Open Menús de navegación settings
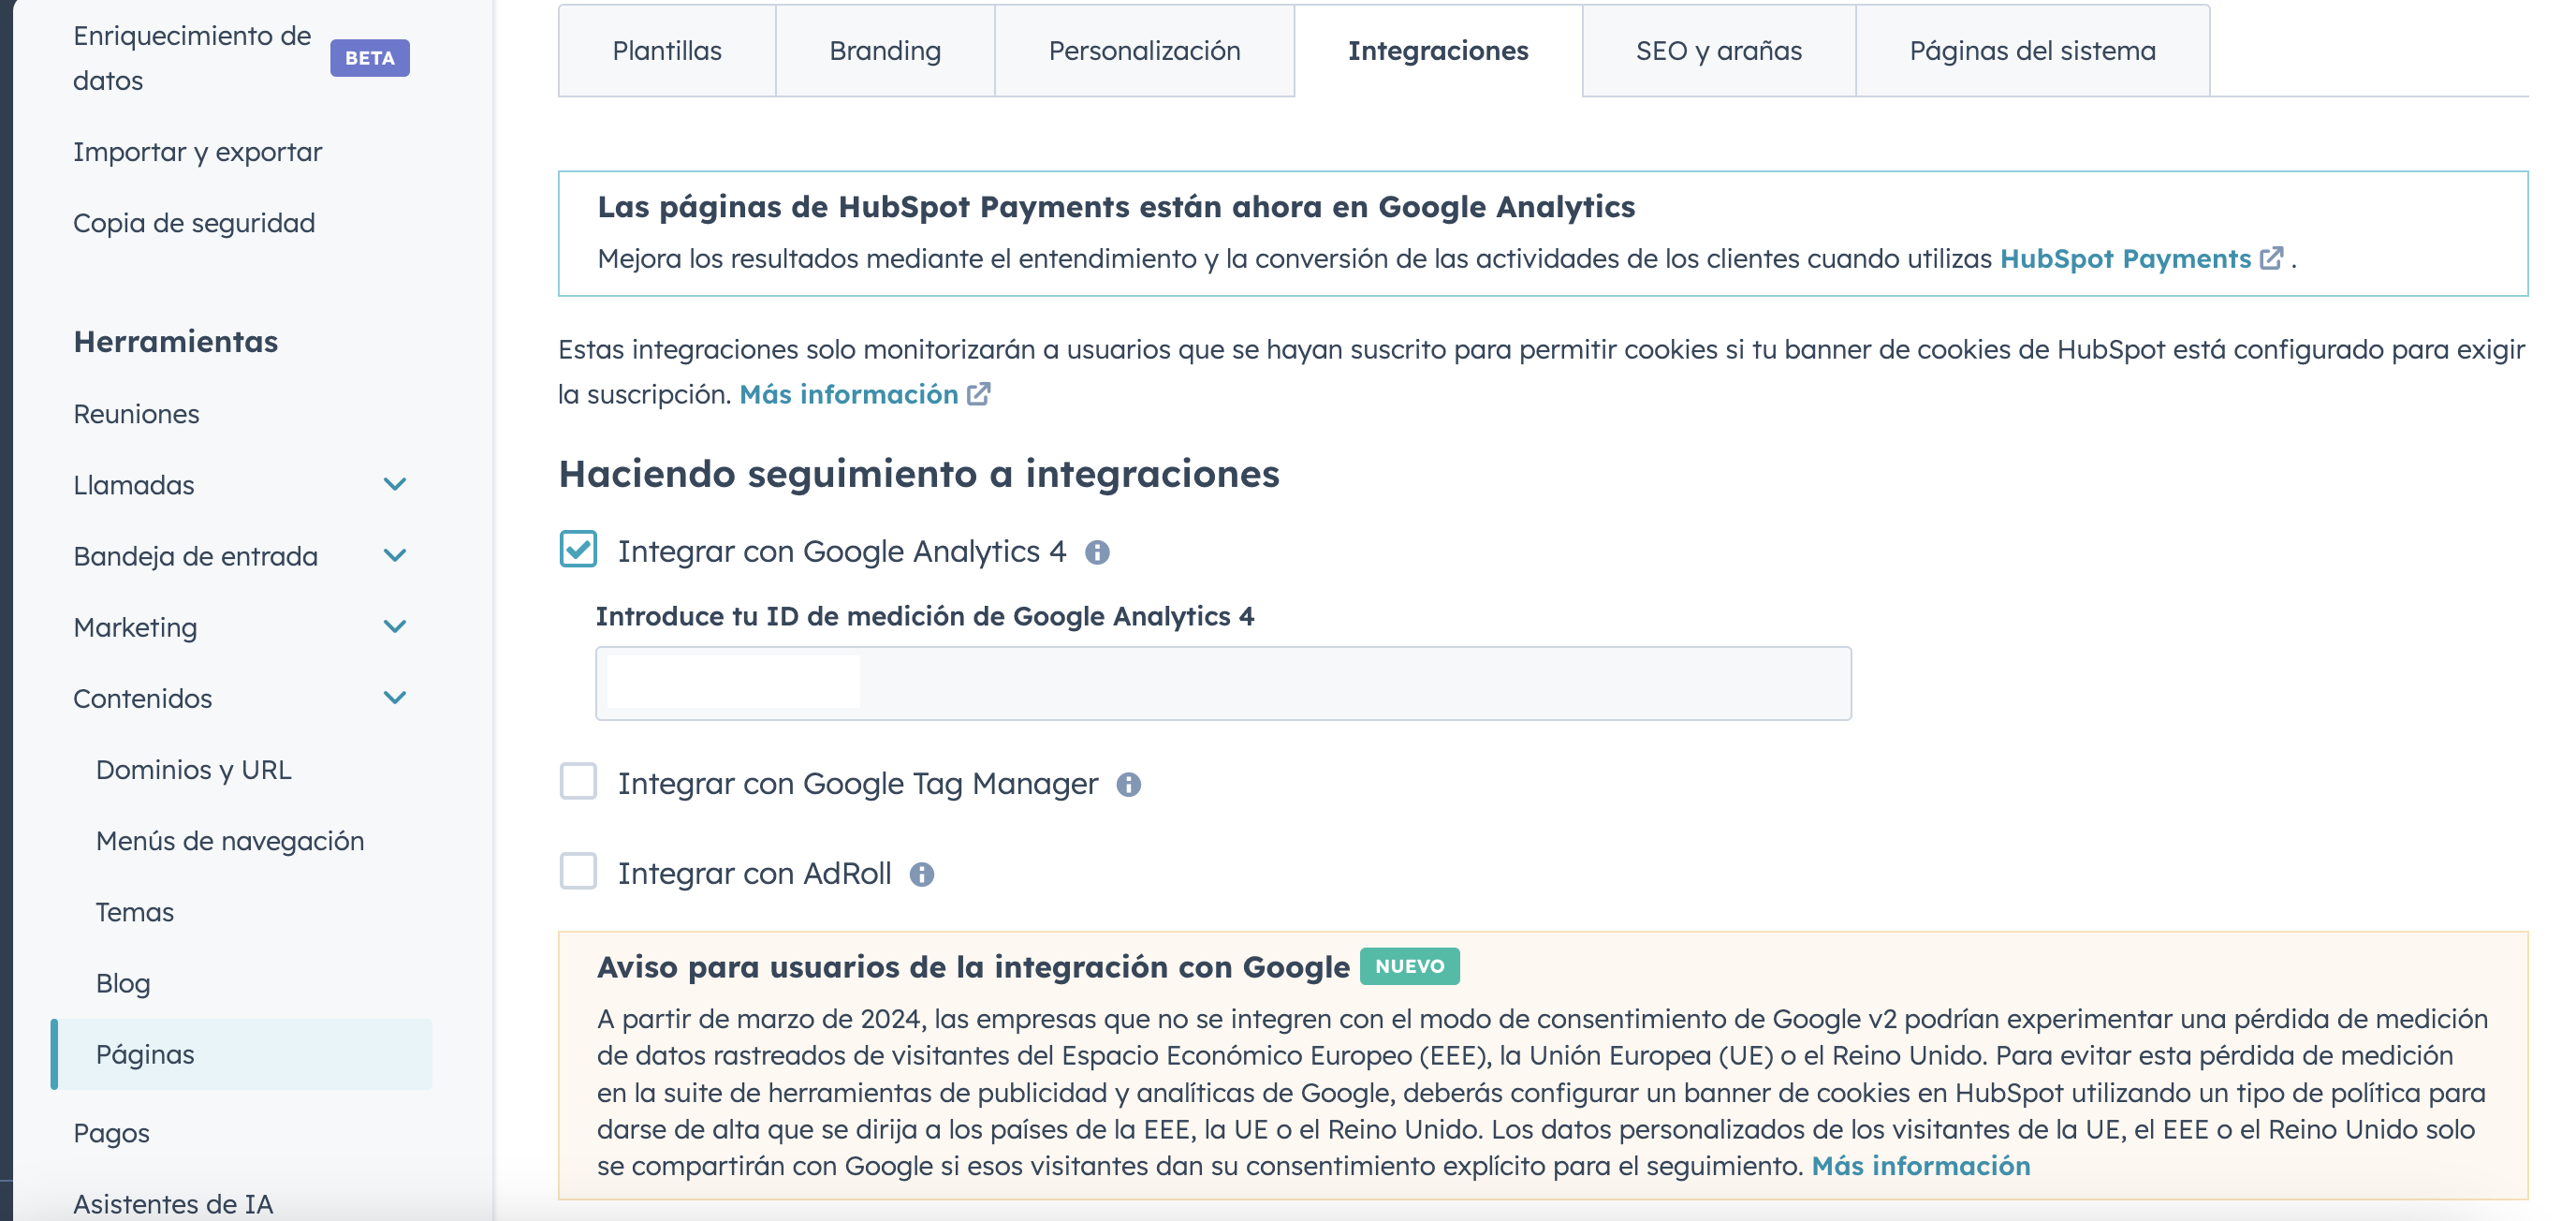Screen dimensions: 2576x1221 point(230,841)
